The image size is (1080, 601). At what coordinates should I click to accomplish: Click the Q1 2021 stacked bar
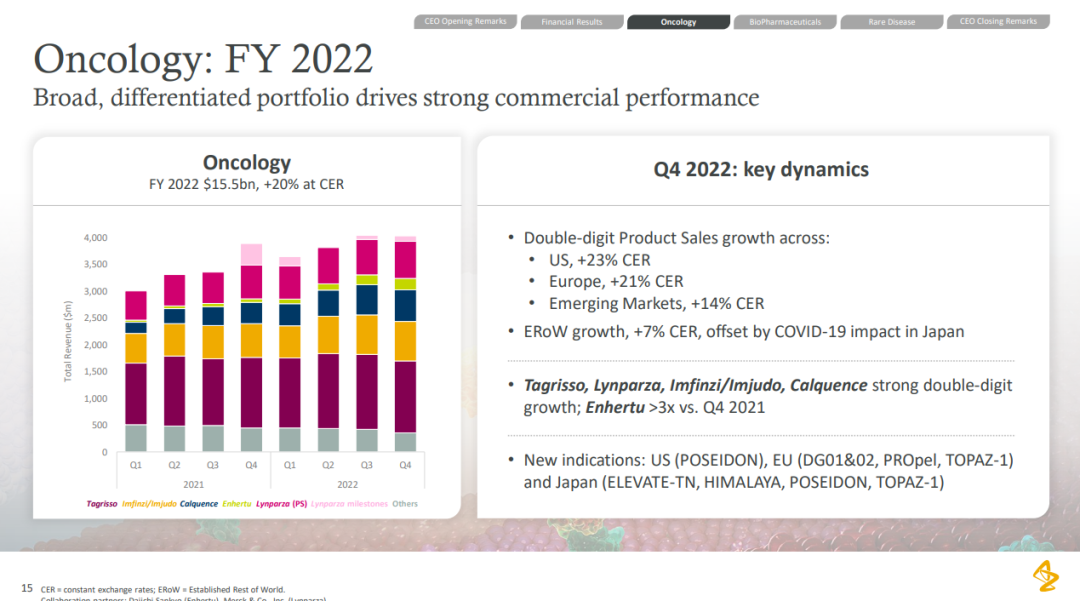(x=136, y=371)
